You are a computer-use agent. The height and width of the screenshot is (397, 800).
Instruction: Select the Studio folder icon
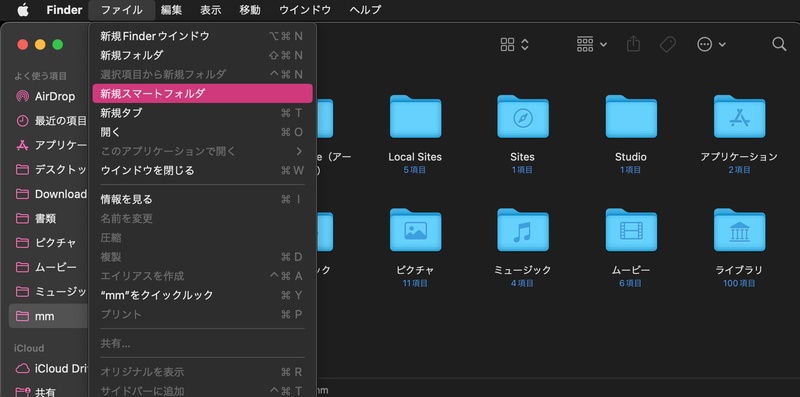pyautogui.click(x=631, y=117)
